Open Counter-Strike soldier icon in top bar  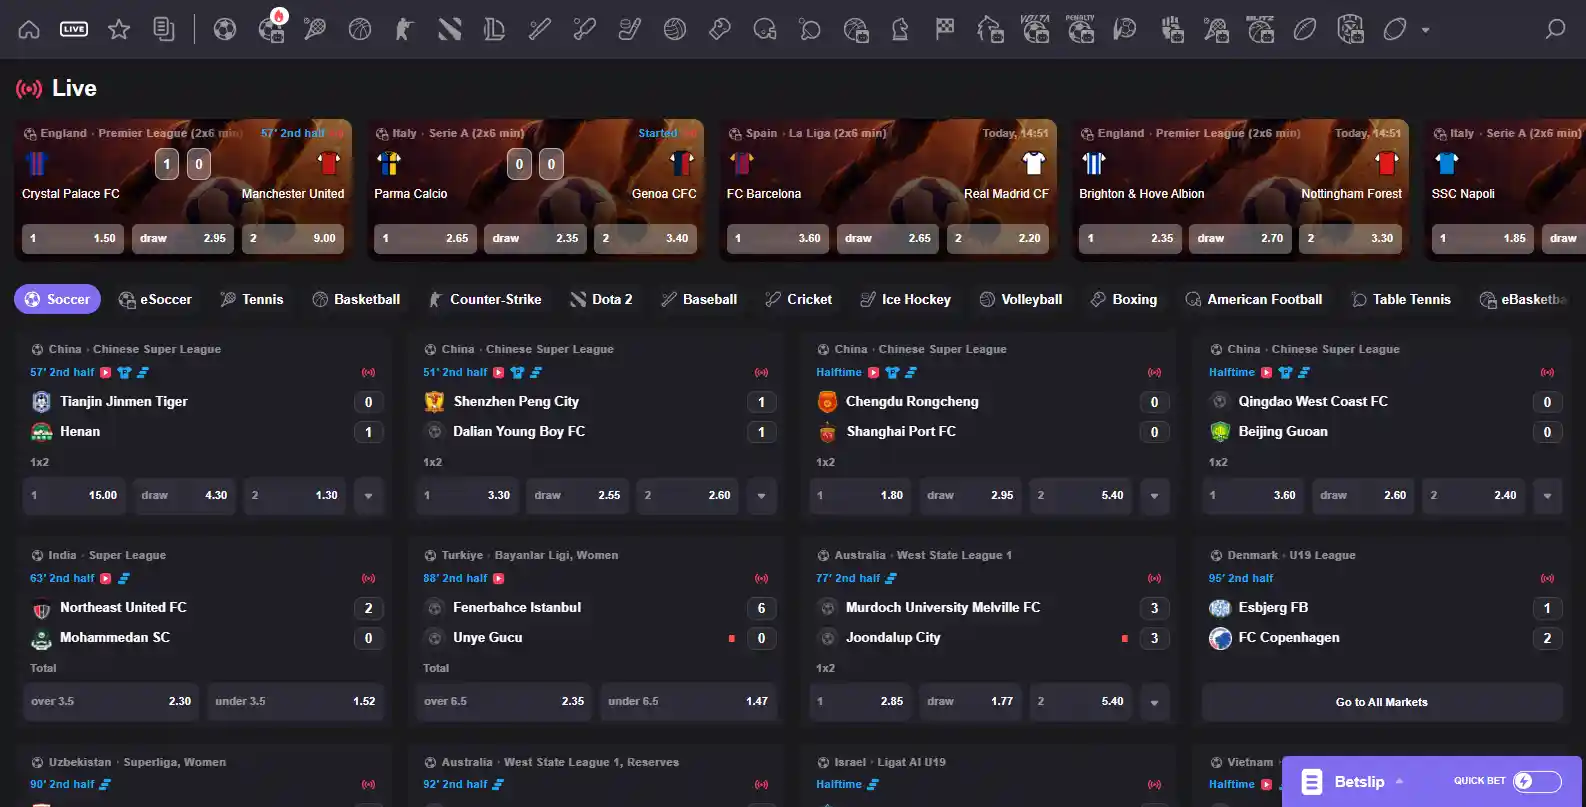point(404,29)
